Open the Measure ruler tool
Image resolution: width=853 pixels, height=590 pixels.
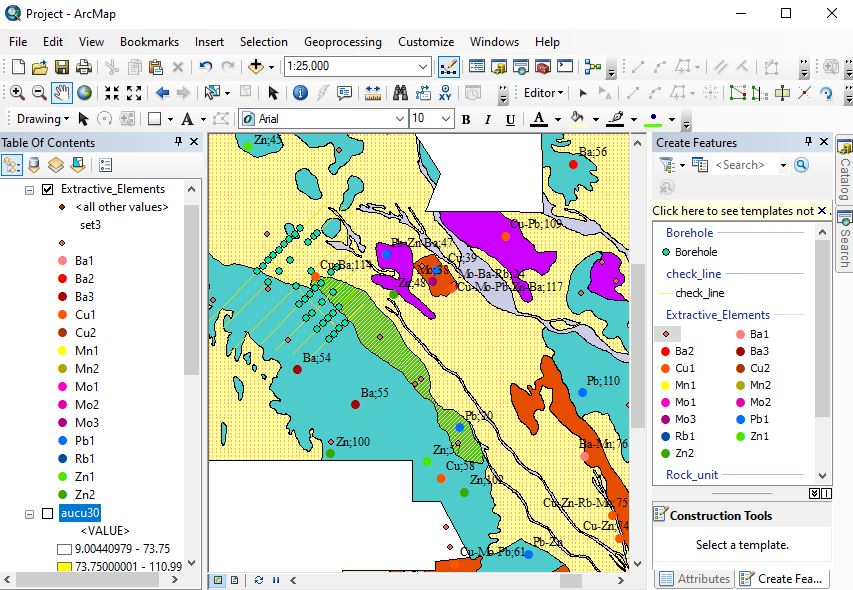coord(373,93)
